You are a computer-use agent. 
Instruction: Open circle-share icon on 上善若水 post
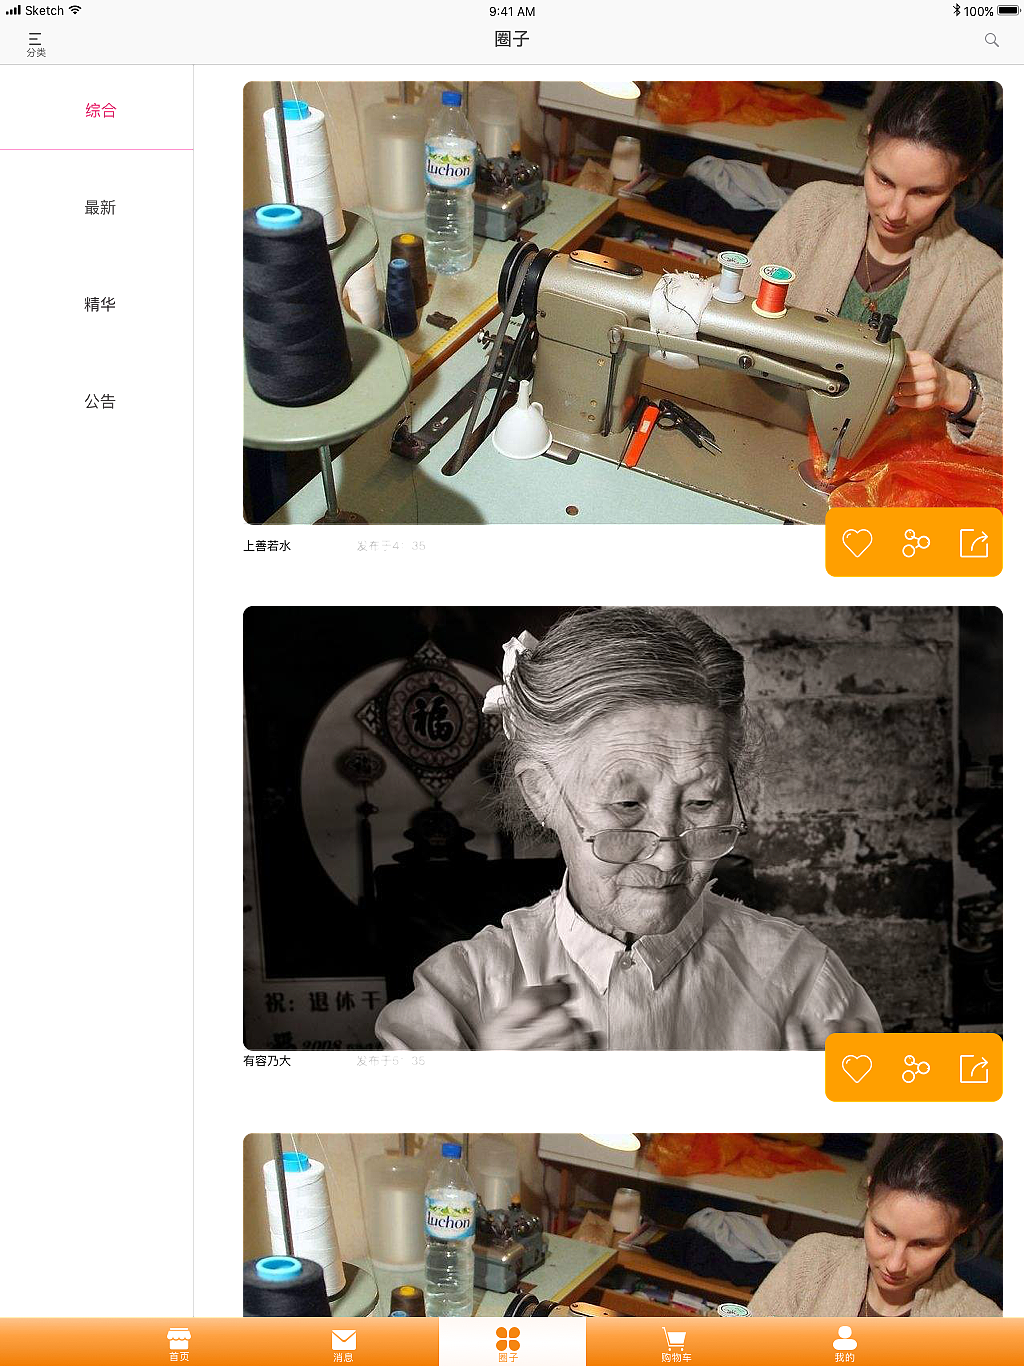coord(915,543)
